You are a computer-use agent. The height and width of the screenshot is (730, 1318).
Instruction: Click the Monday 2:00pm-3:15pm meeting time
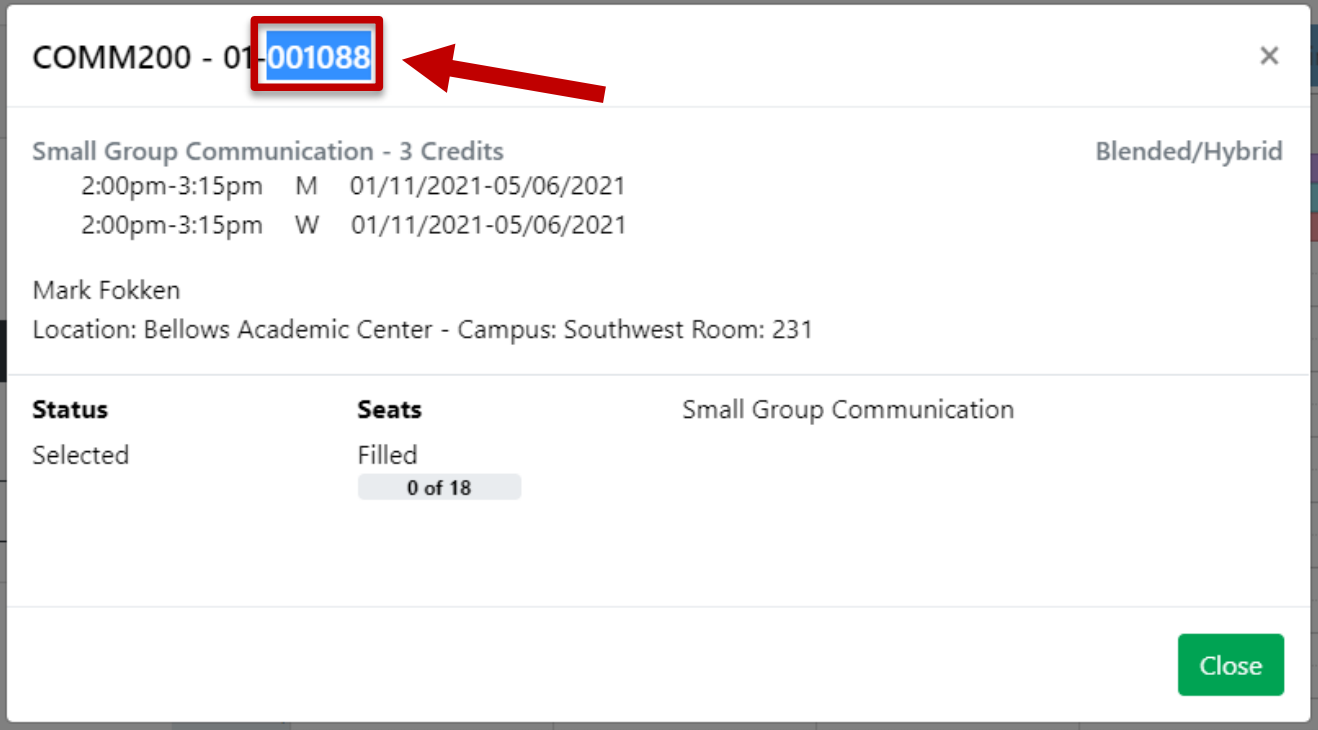click(172, 186)
